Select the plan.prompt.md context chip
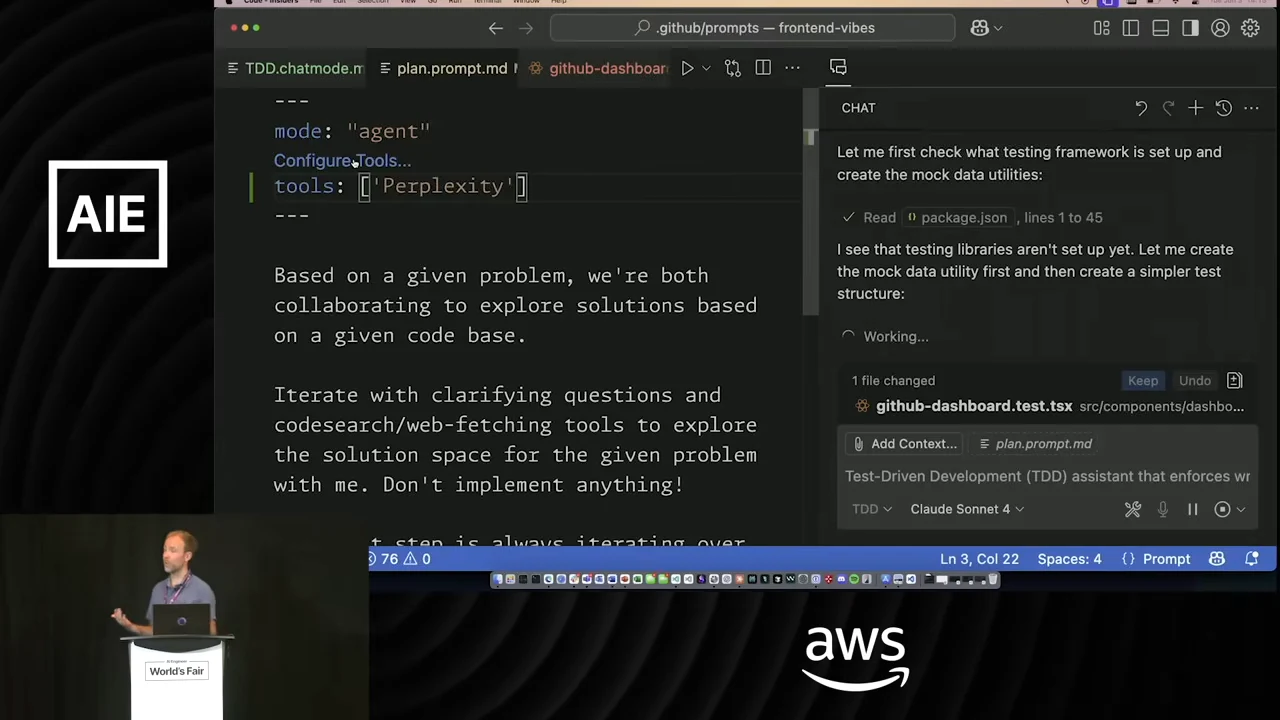The height and width of the screenshot is (720, 1280). tap(1035, 444)
